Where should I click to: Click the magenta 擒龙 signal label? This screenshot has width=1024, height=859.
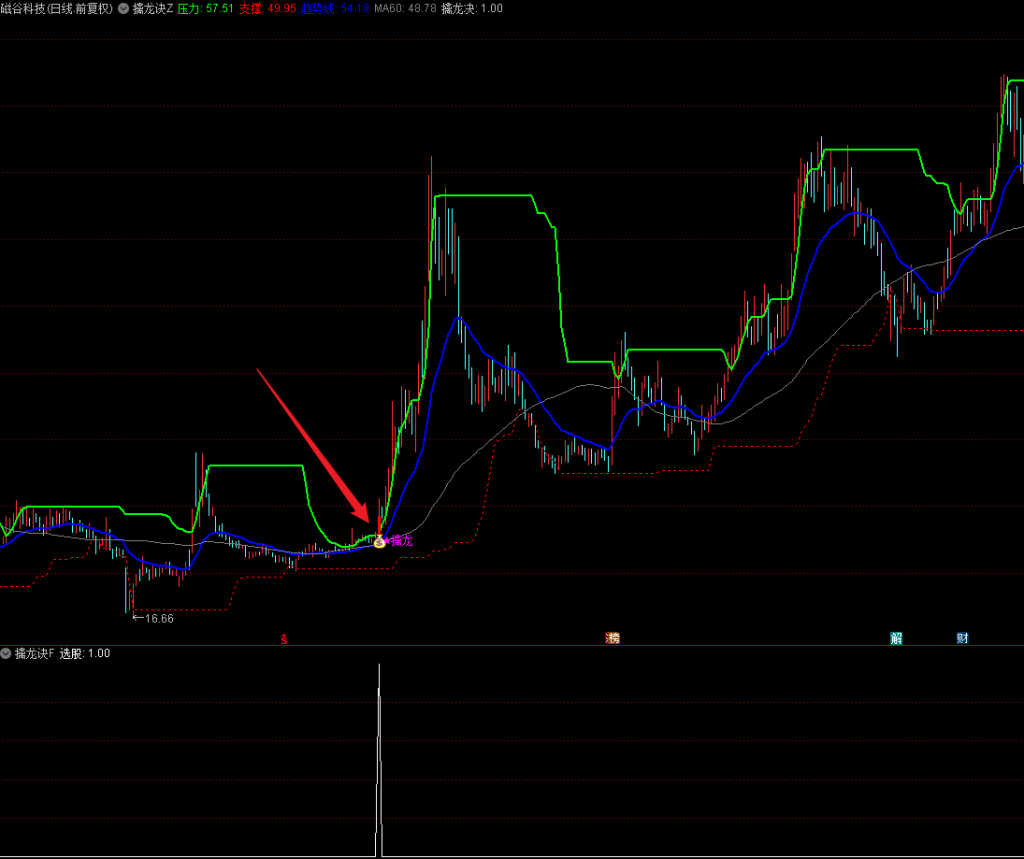pos(402,541)
